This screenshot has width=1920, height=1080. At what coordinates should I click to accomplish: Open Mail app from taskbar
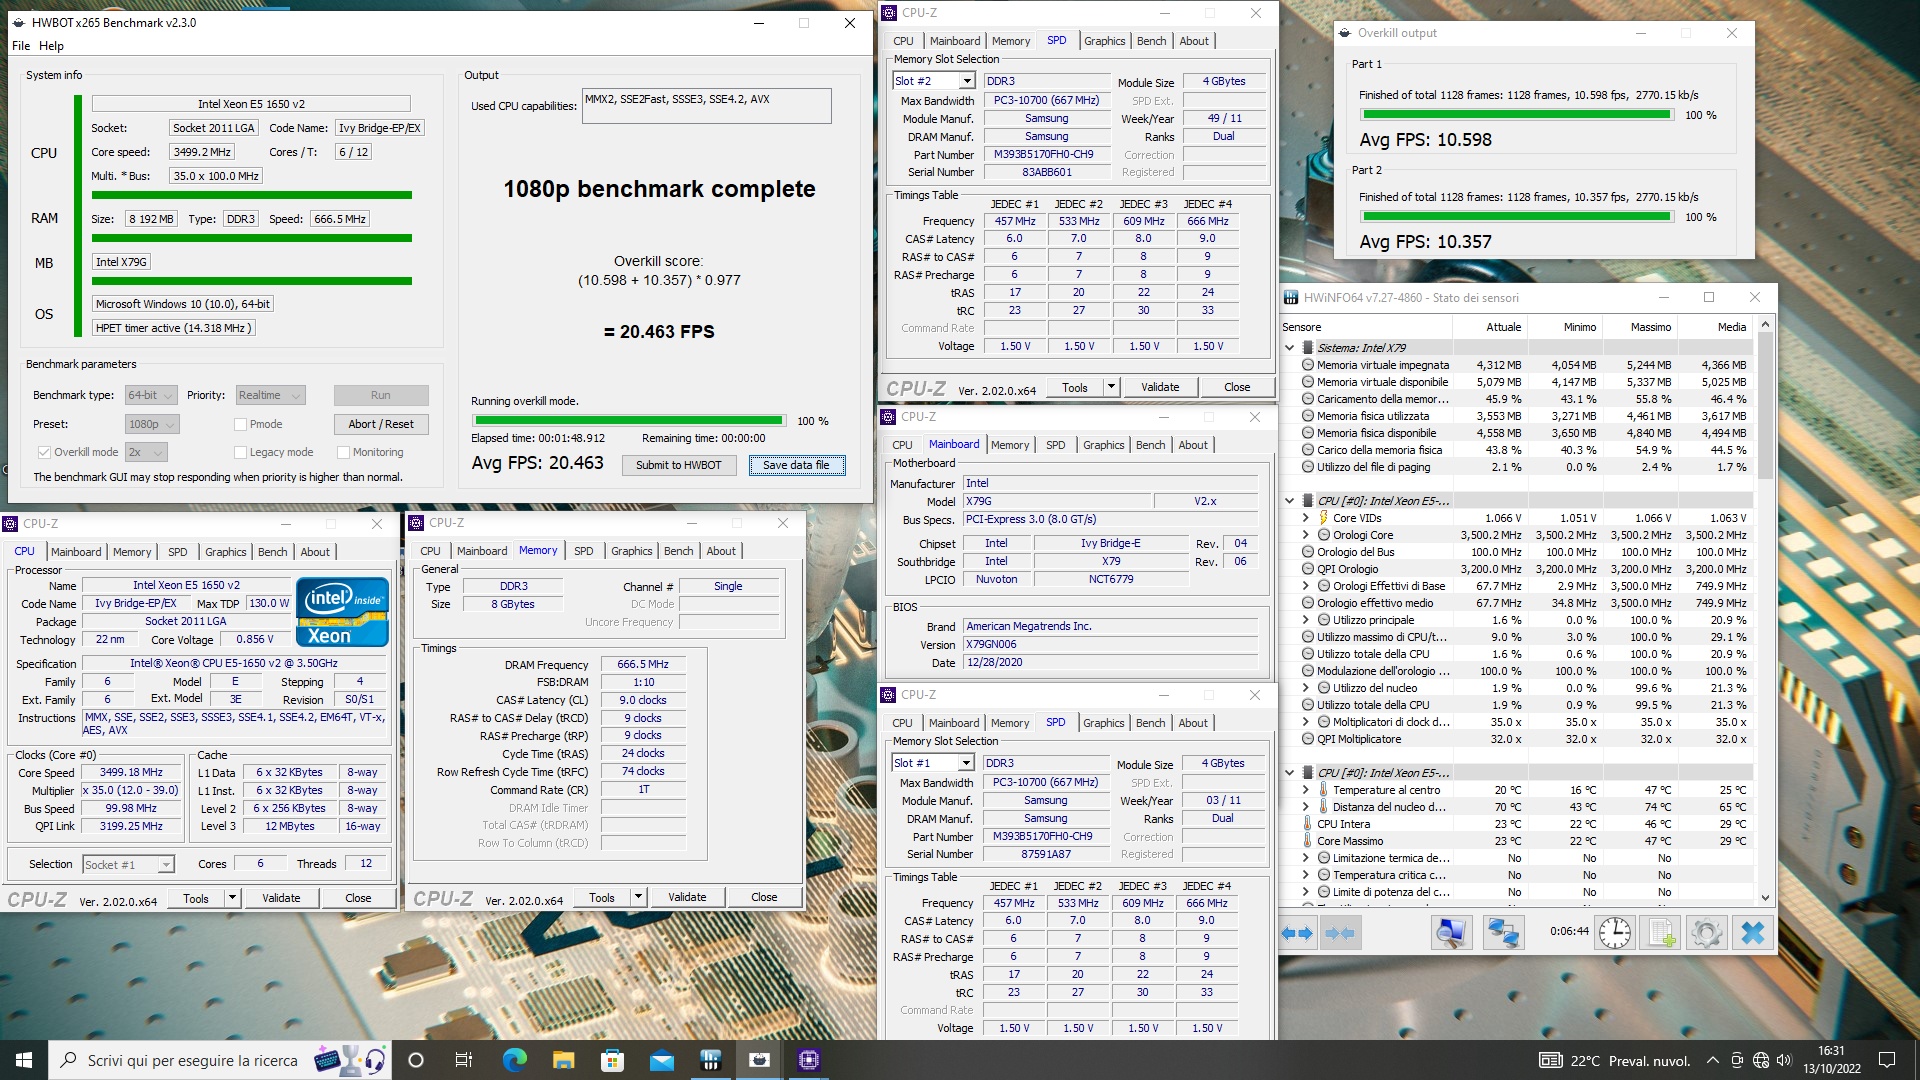point(661,1060)
